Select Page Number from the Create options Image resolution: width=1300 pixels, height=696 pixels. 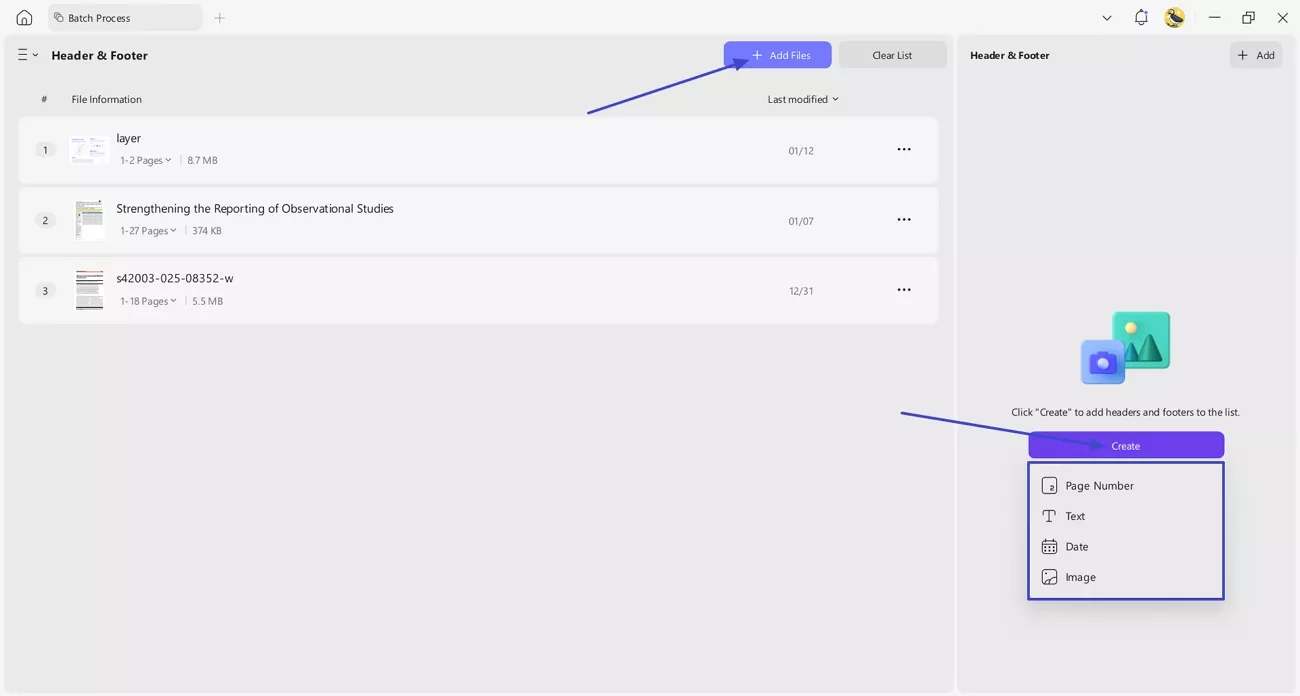click(1099, 485)
